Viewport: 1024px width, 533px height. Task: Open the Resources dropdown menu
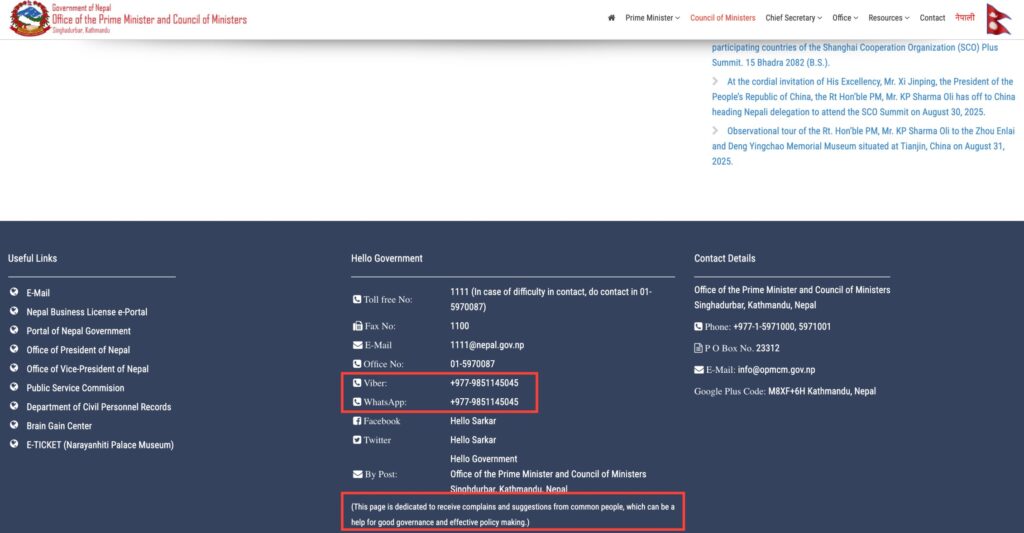click(888, 18)
